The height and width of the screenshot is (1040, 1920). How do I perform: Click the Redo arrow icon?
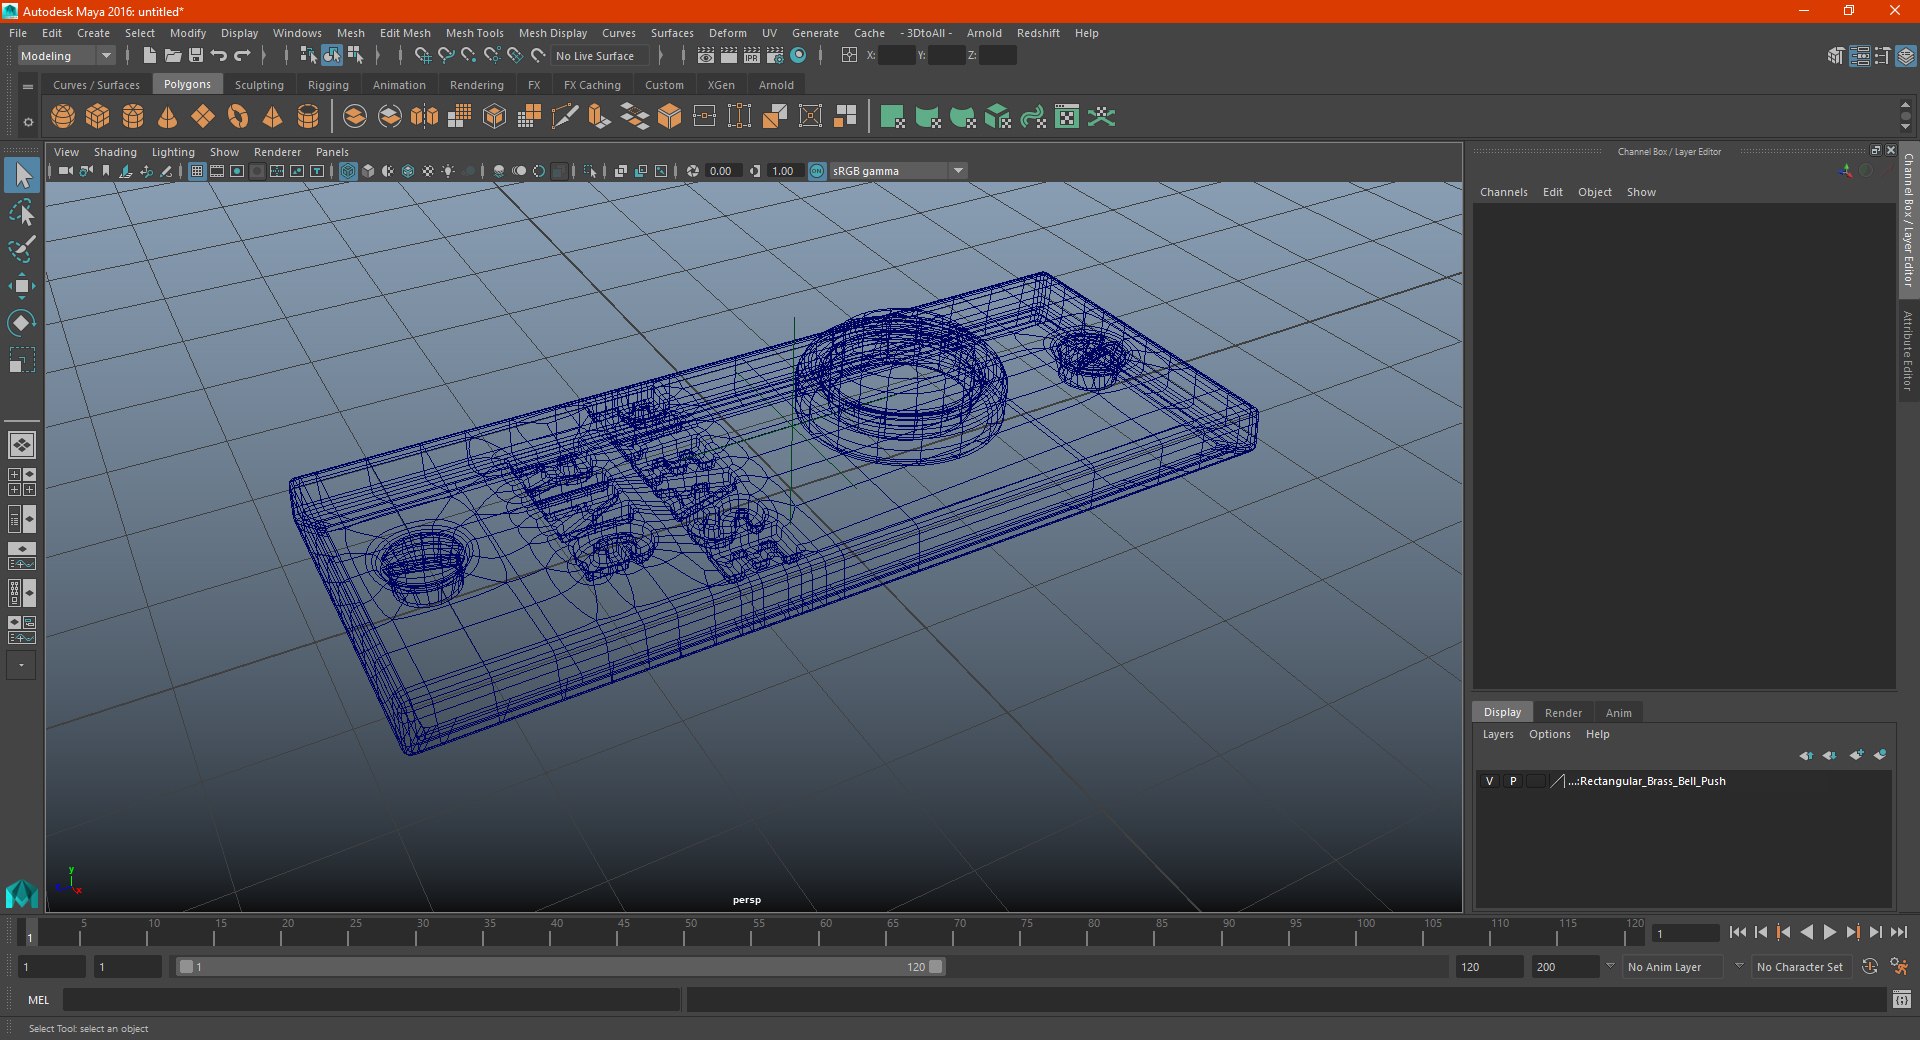[242, 56]
